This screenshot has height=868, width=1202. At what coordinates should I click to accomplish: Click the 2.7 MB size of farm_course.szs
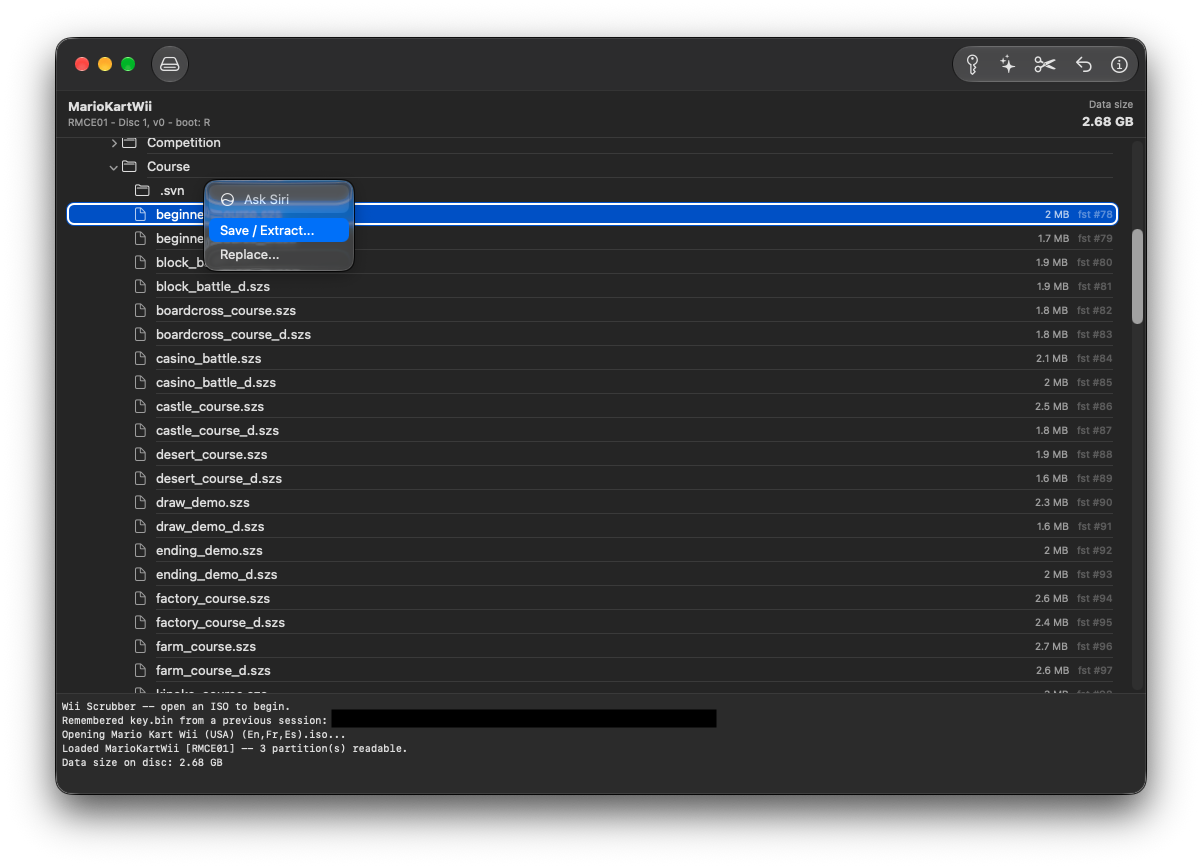point(1052,647)
